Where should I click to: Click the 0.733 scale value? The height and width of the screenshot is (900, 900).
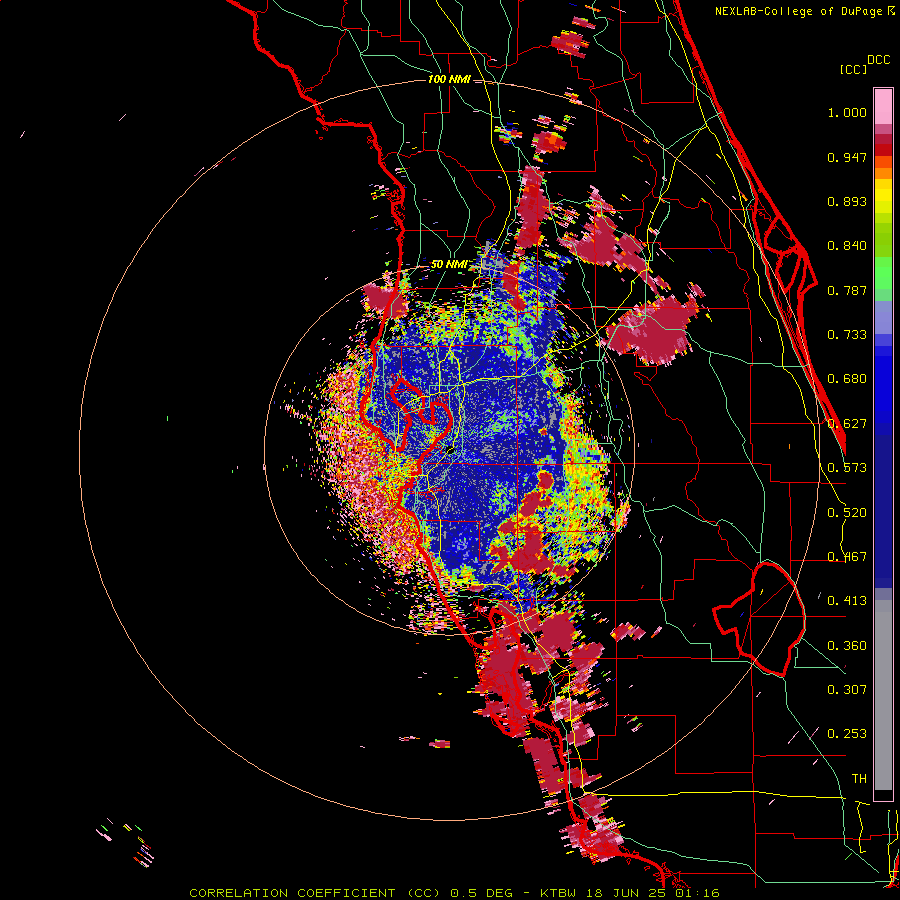[x=847, y=335]
